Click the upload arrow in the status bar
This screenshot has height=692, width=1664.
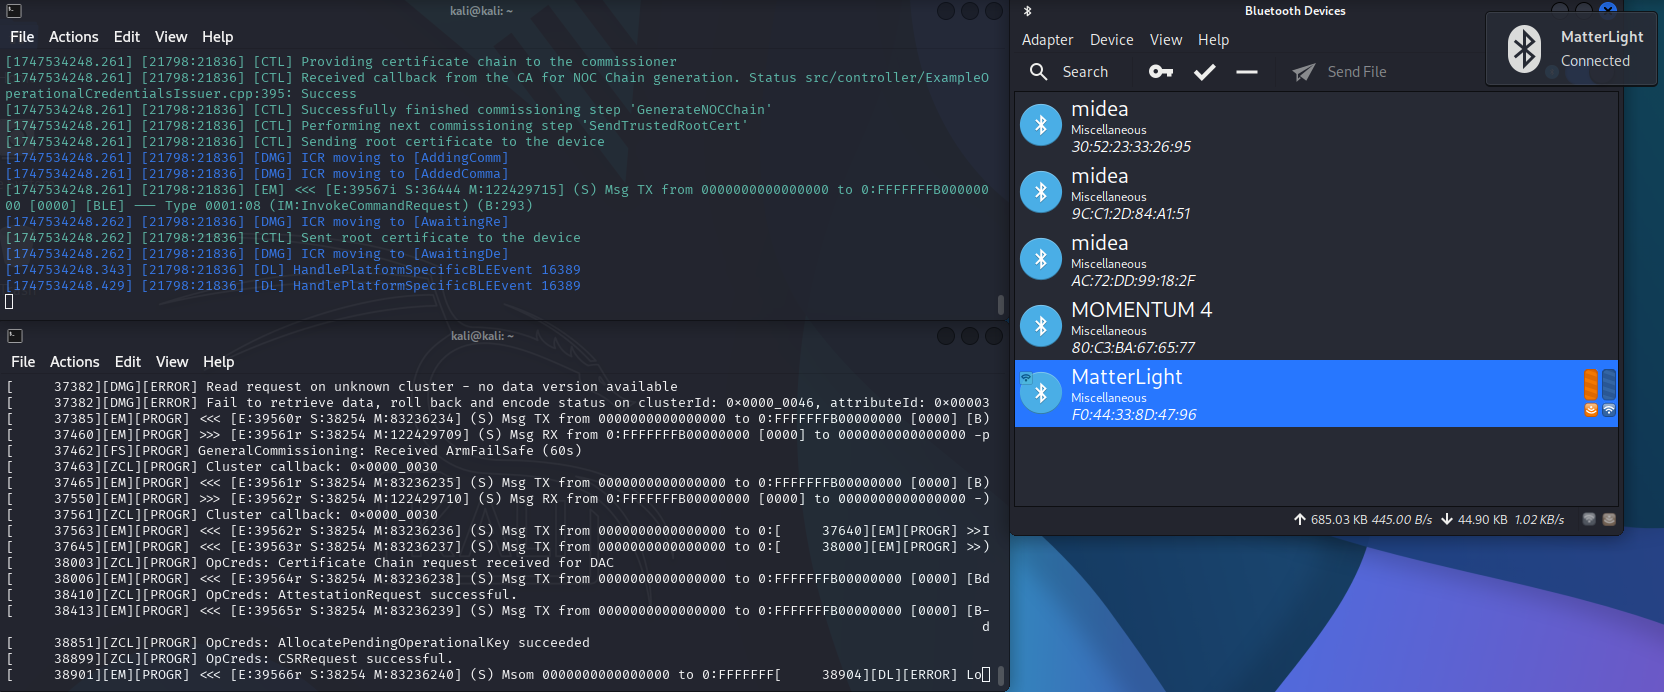(1300, 519)
